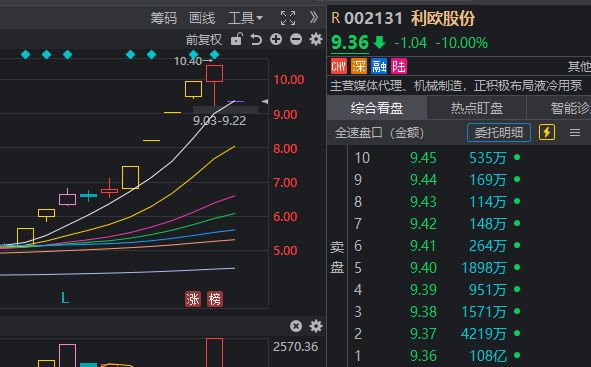The height and width of the screenshot is (367, 591).
Task: Zoom out chart with minus icon
Action: point(296,39)
